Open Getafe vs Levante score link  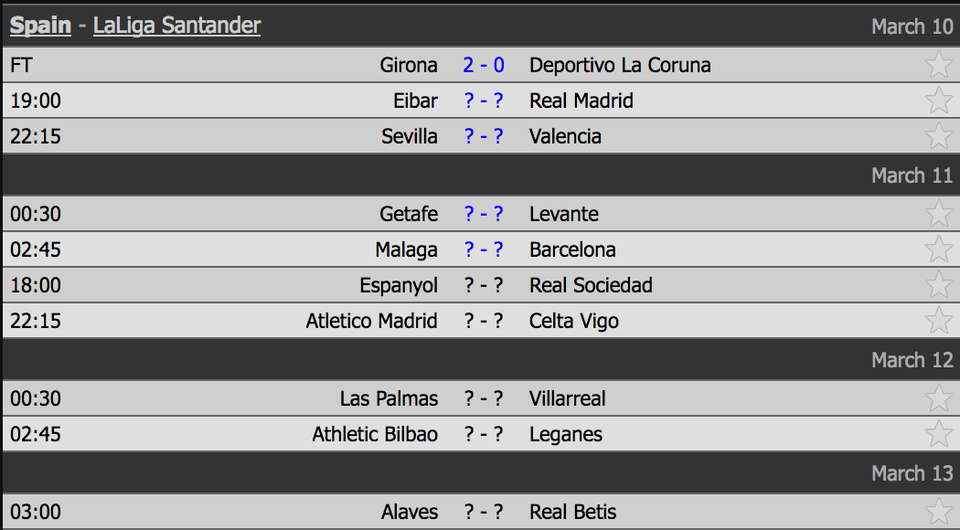(484, 214)
